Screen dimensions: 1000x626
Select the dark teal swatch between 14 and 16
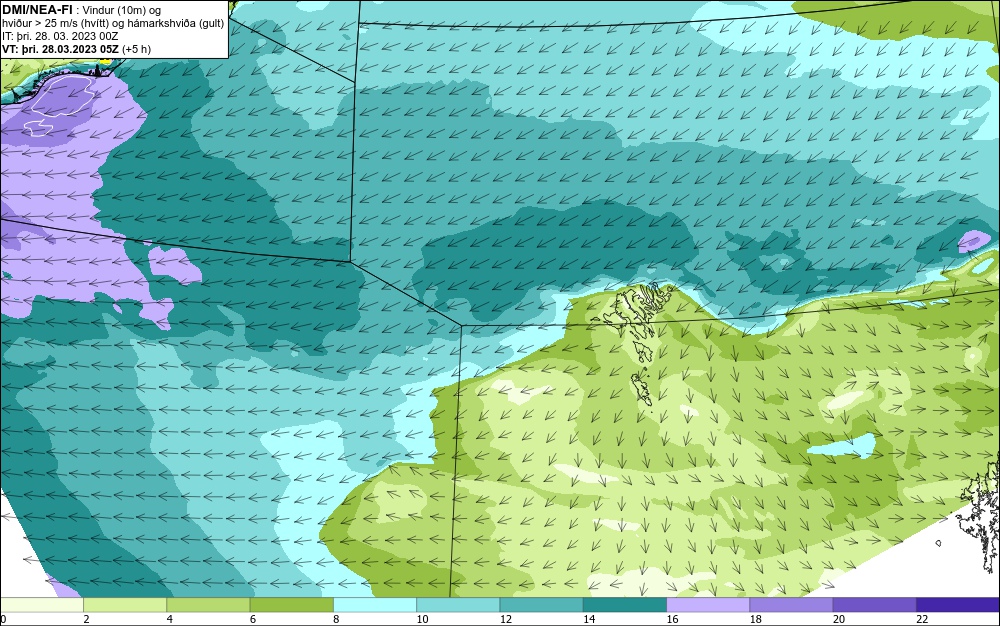coord(625,604)
